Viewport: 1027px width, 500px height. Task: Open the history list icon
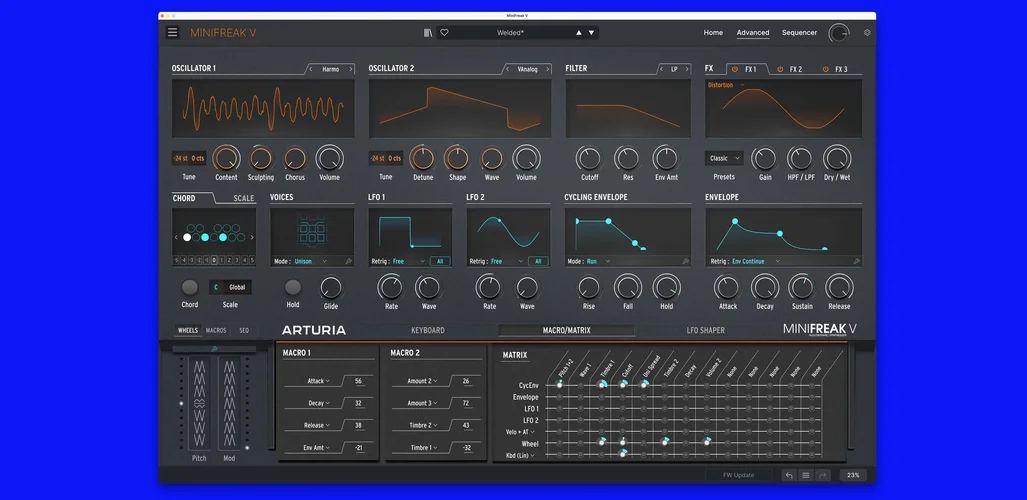(x=805, y=475)
